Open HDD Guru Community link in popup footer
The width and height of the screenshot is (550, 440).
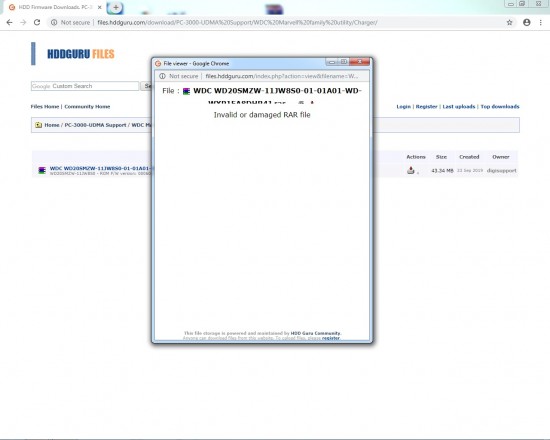315,333
